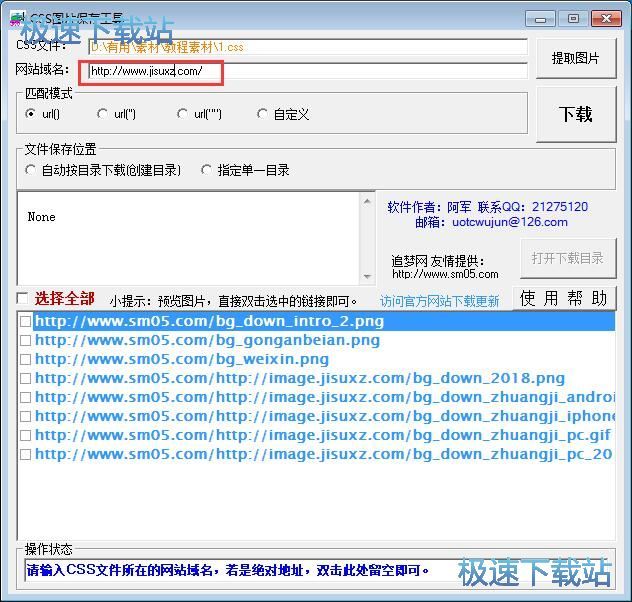Screen dimensions: 632x602
Task: Open the 使用帮助 help button
Action: pos(564,299)
